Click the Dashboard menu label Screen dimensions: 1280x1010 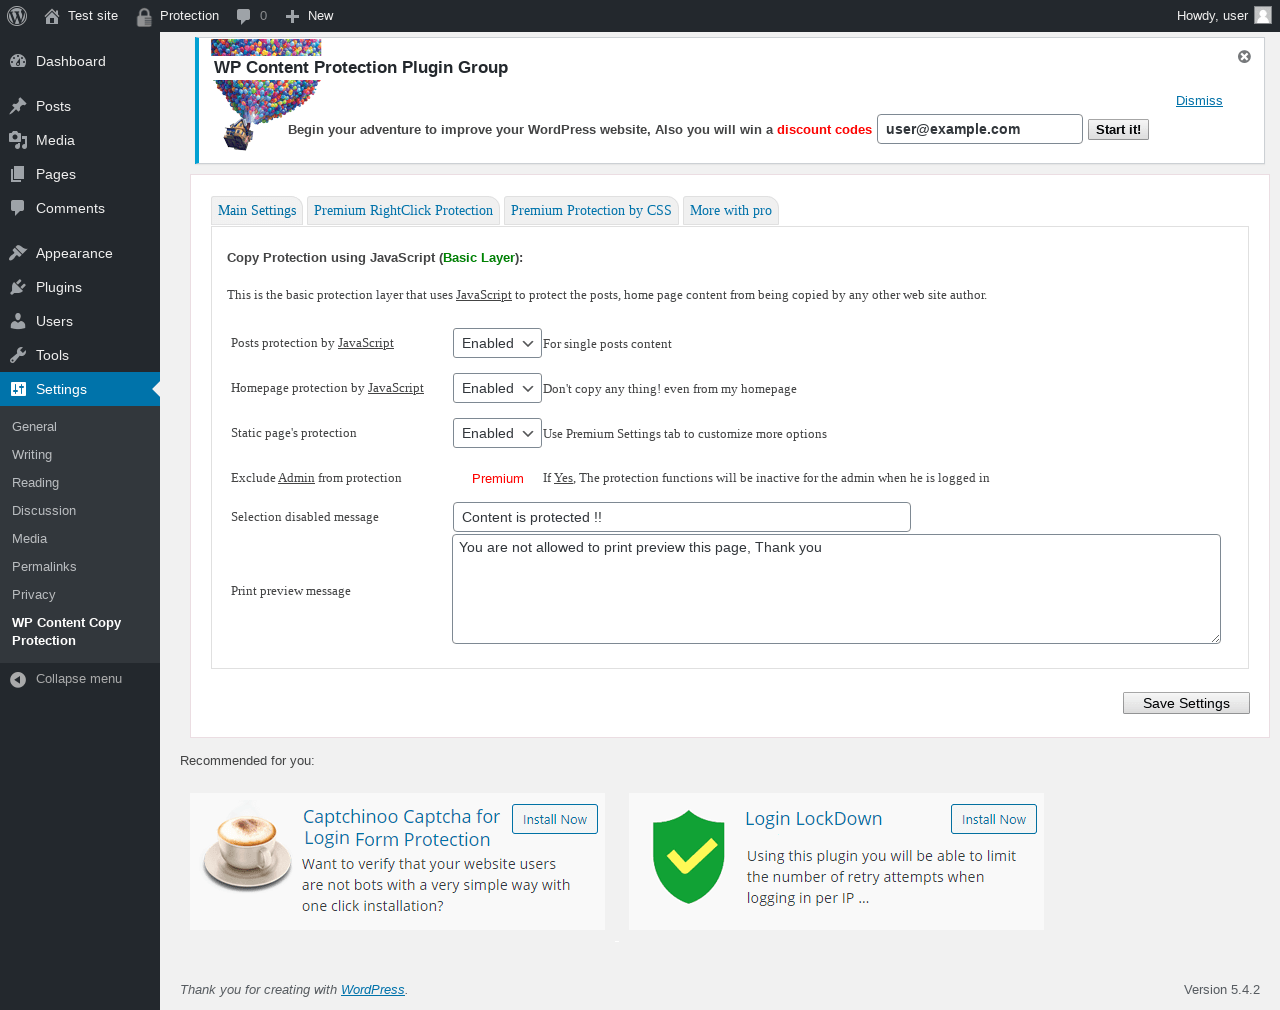[x=71, y=61]
